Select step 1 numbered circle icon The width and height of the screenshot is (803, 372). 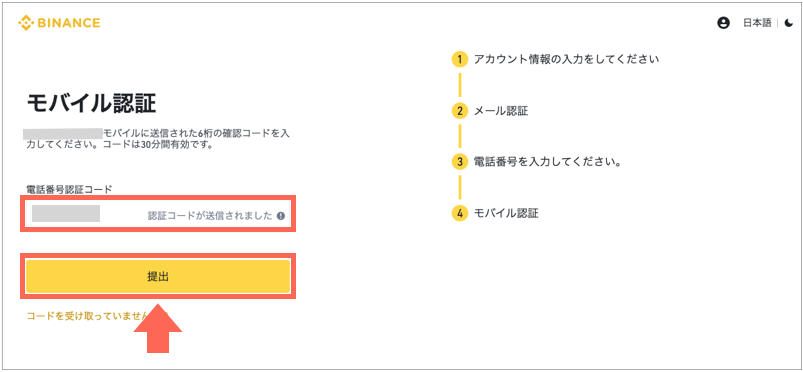[x=460, y=59]
